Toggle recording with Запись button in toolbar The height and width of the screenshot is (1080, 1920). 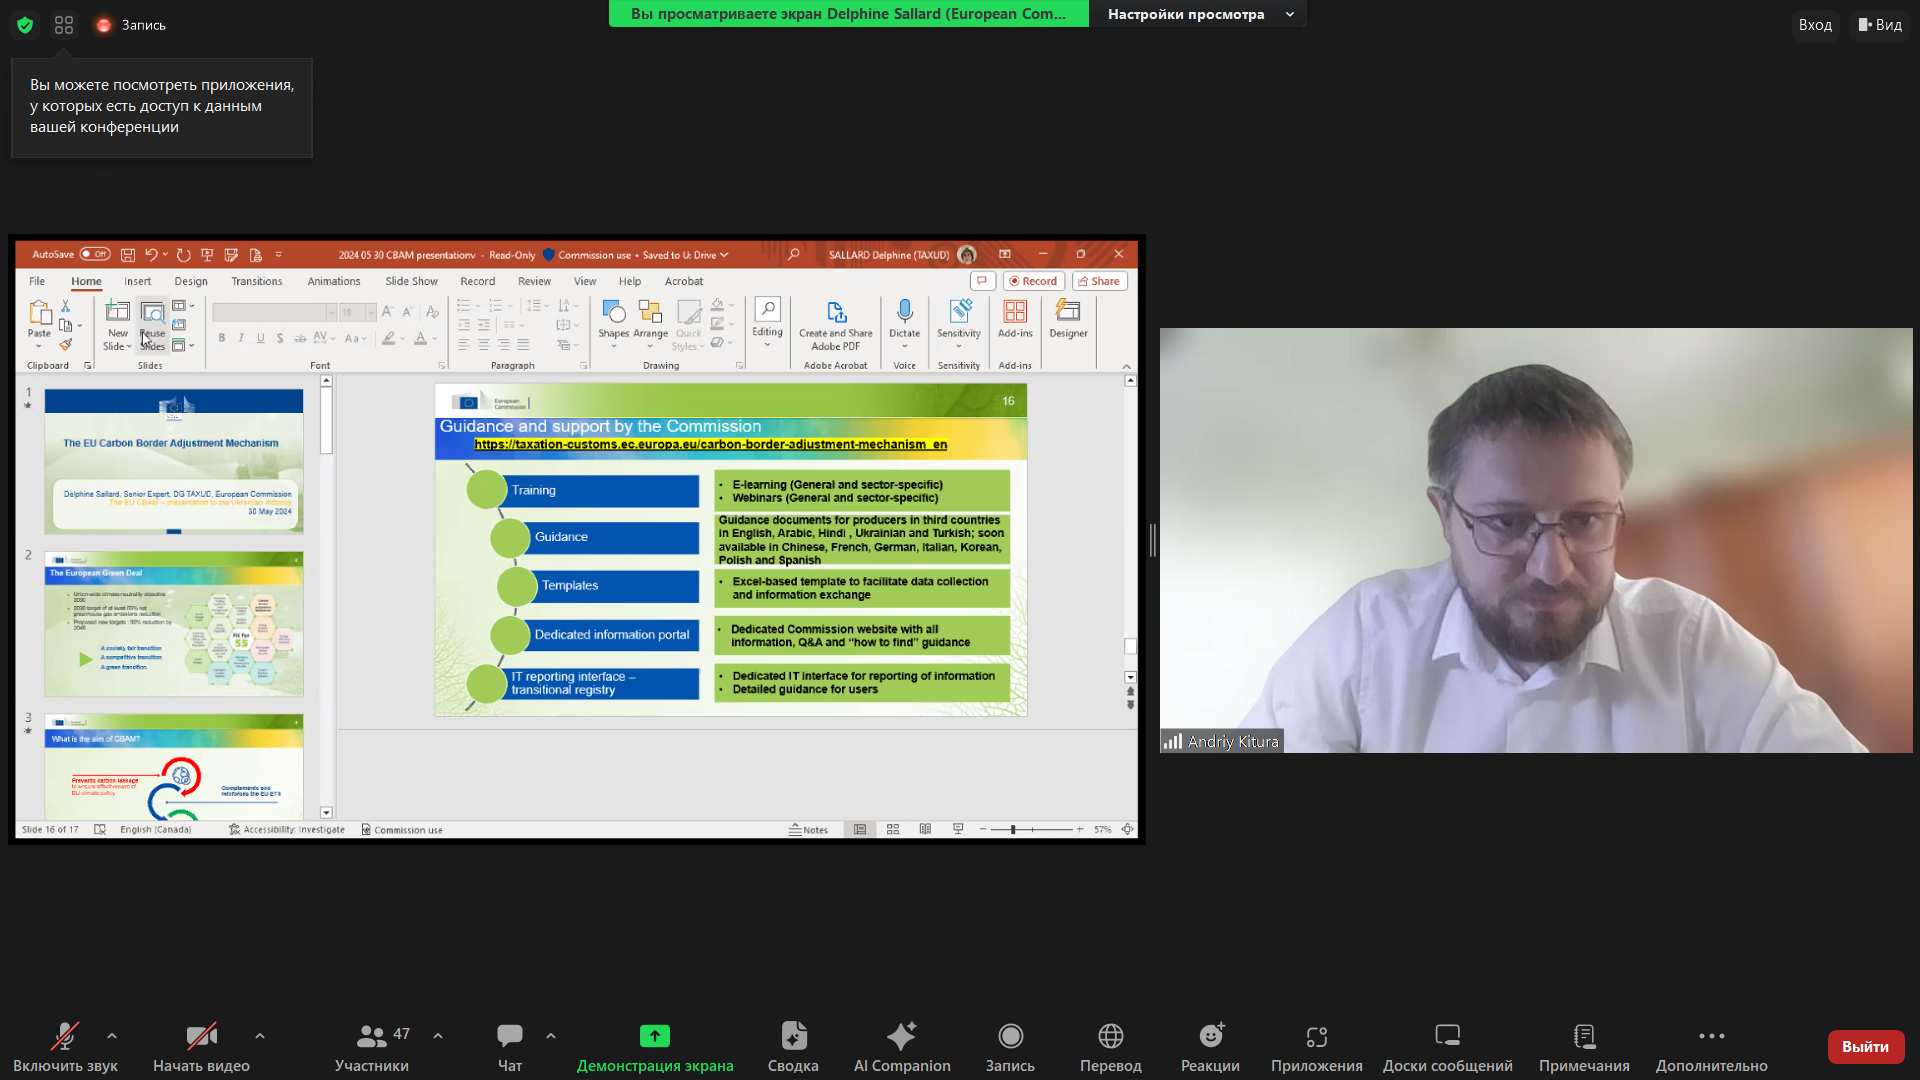tap(1010, 1036)
